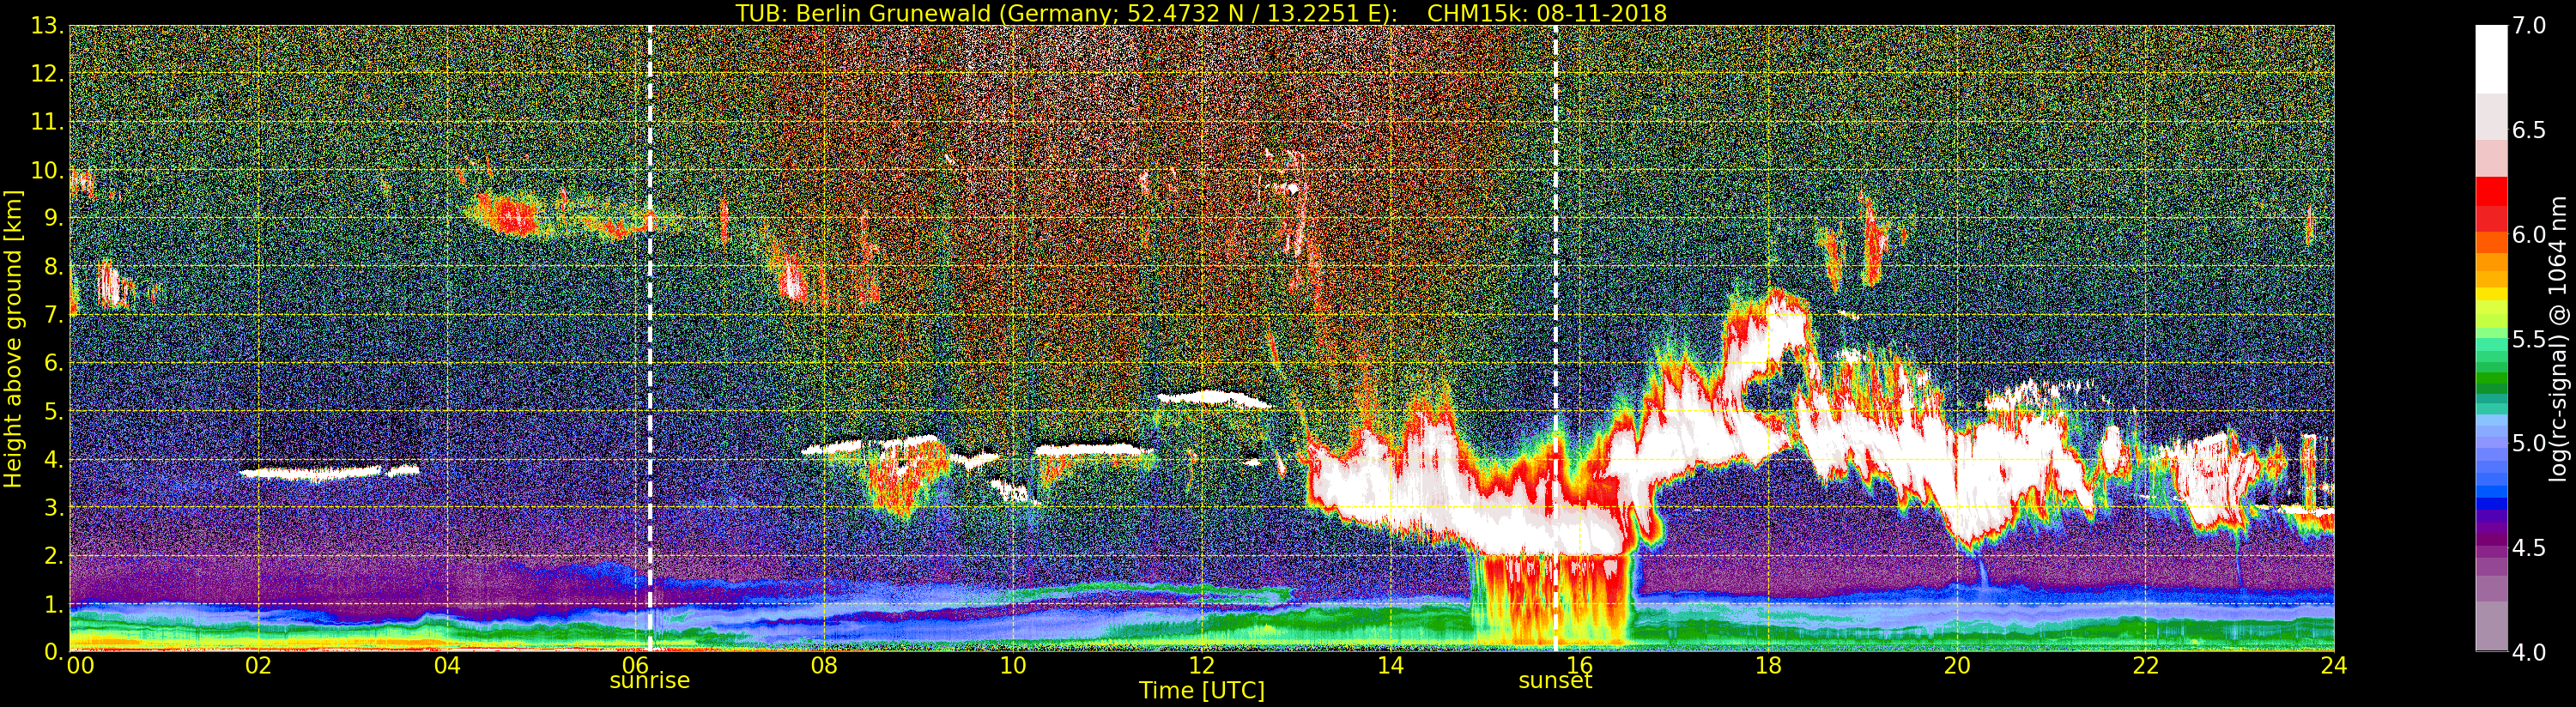Click the y-axis tick label '11.'
Viewport: 2576px width, 707px height.
click(x=47, y=122)
